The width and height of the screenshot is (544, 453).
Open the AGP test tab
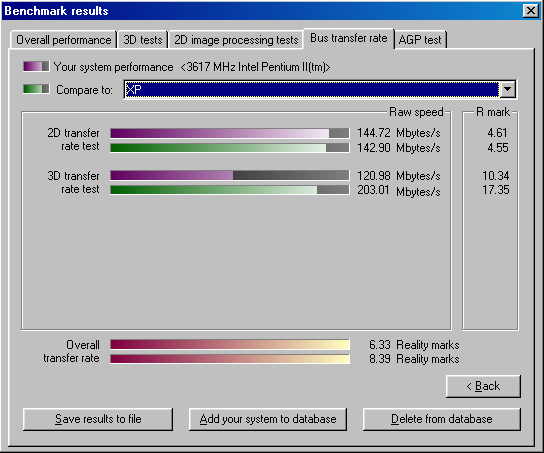420,40
